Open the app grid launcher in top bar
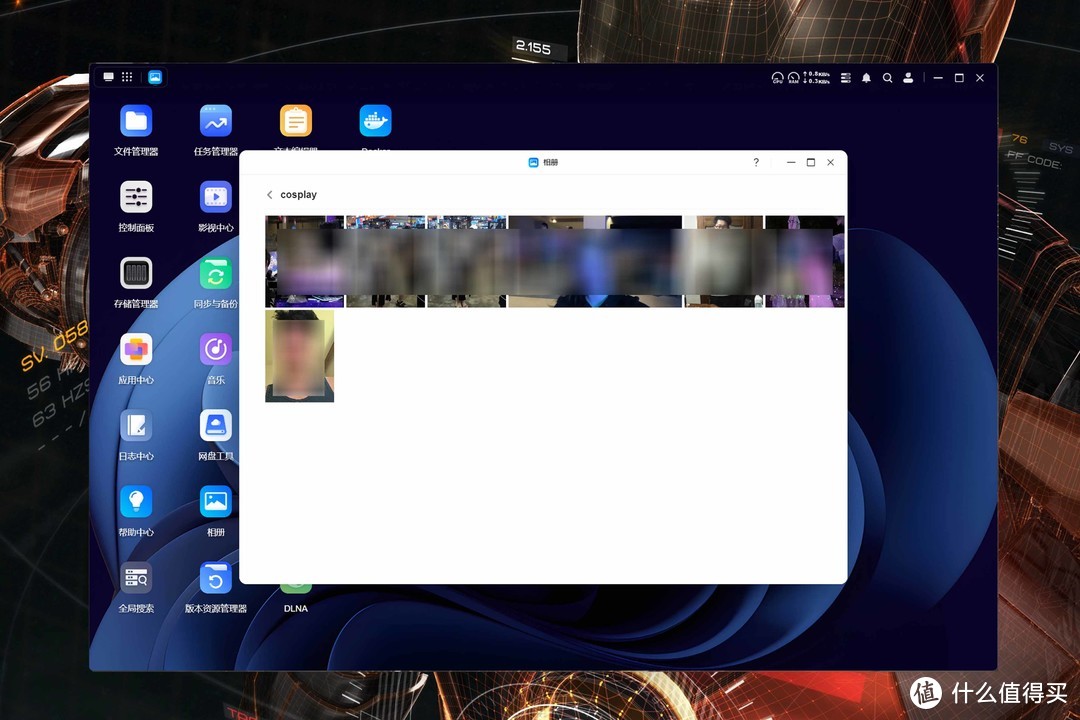1080x720 pixels. (127, 77)
